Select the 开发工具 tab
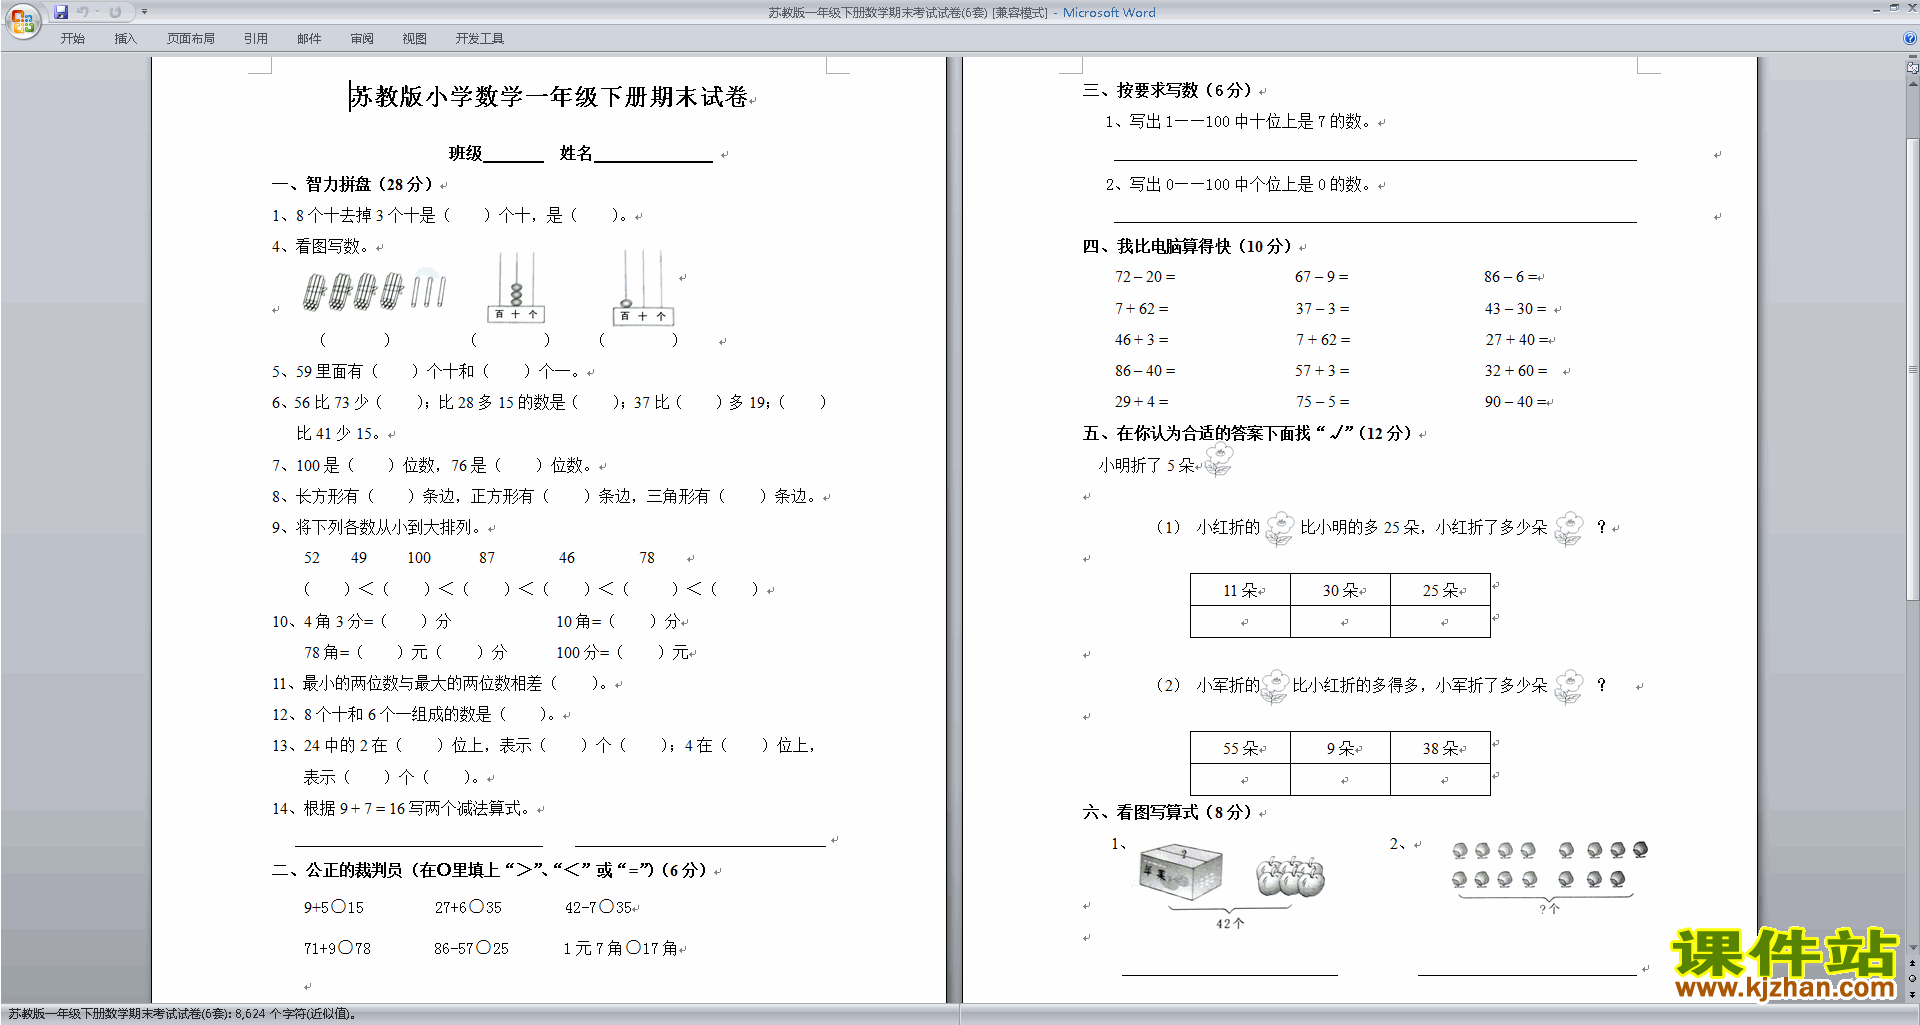This screenshot has height=1025, width=1920. point(479,39)
